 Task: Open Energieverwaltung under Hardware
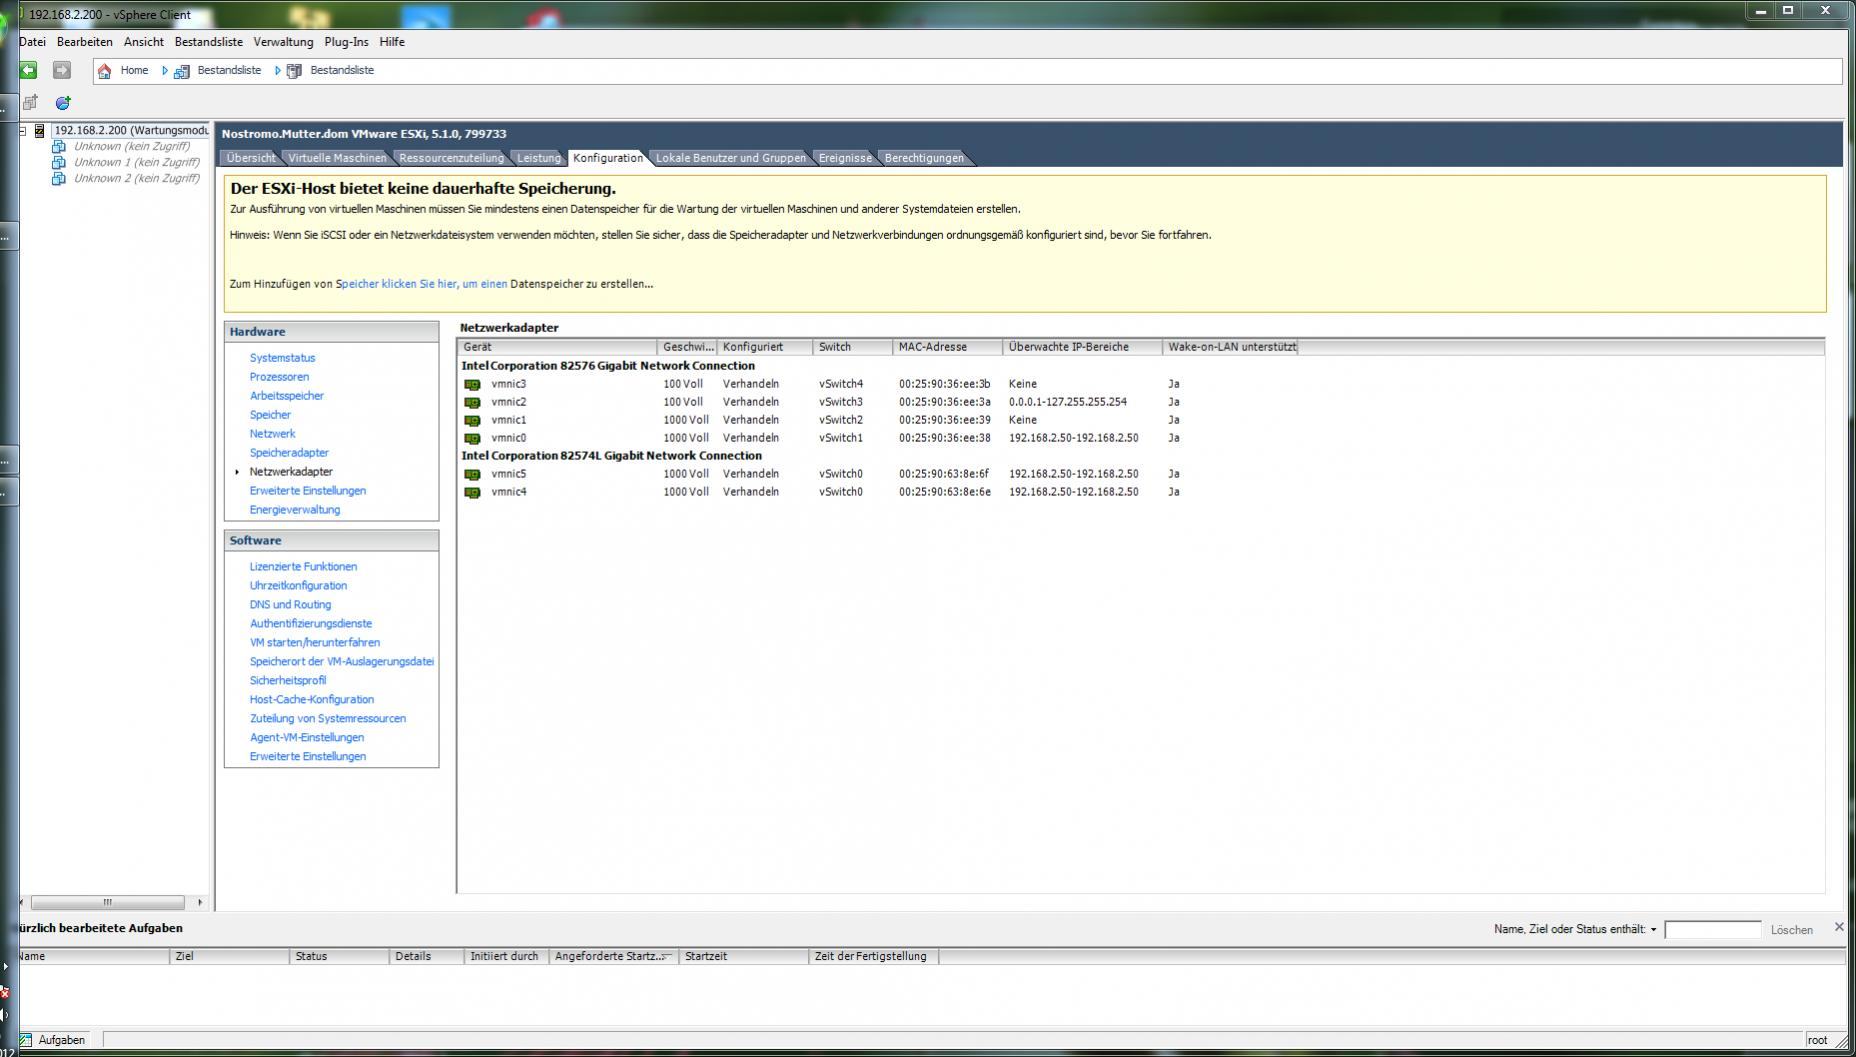tap(295, 510)
